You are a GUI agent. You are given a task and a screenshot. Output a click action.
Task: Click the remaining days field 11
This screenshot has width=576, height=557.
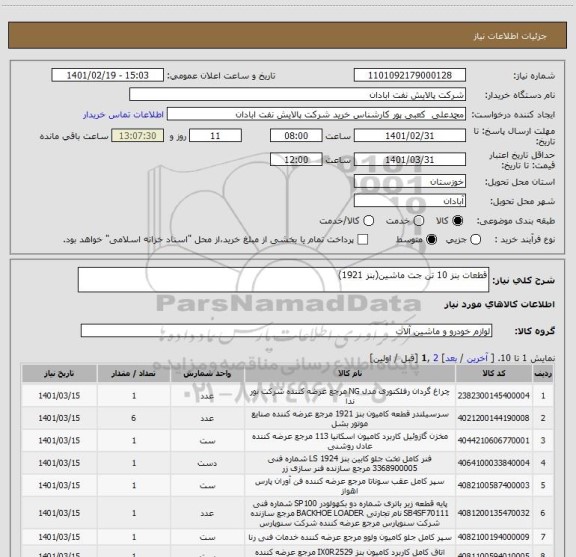[x=215, y=136]
